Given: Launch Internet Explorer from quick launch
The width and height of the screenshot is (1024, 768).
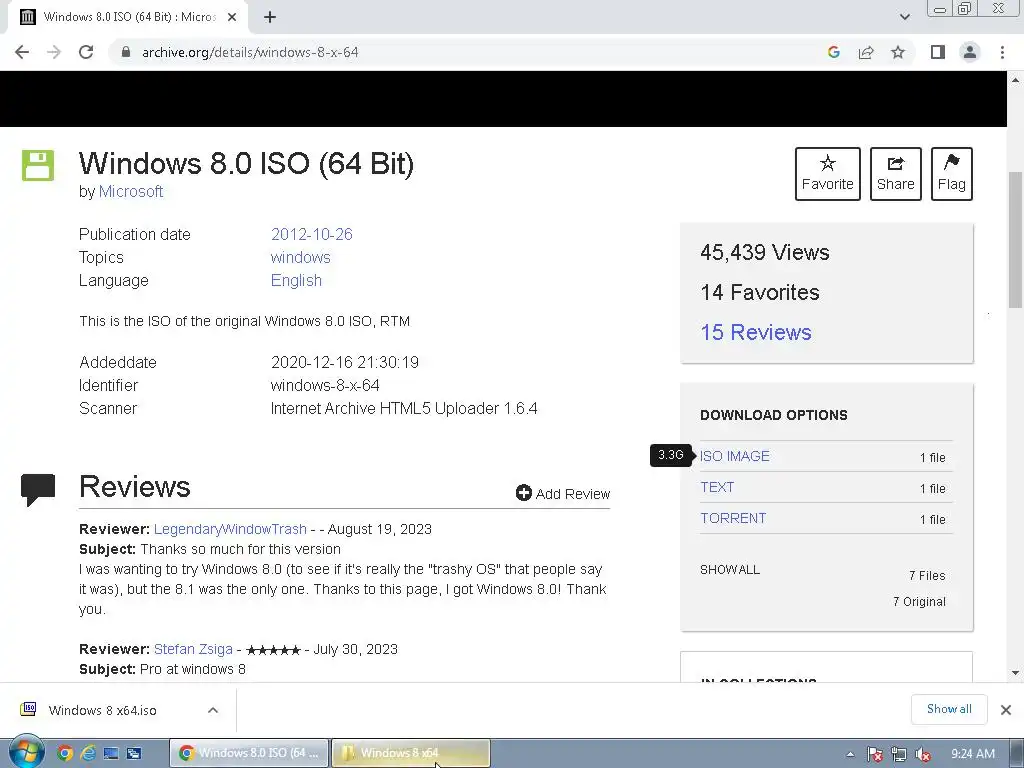Looking at the screenshot, I should pos(88,754).
